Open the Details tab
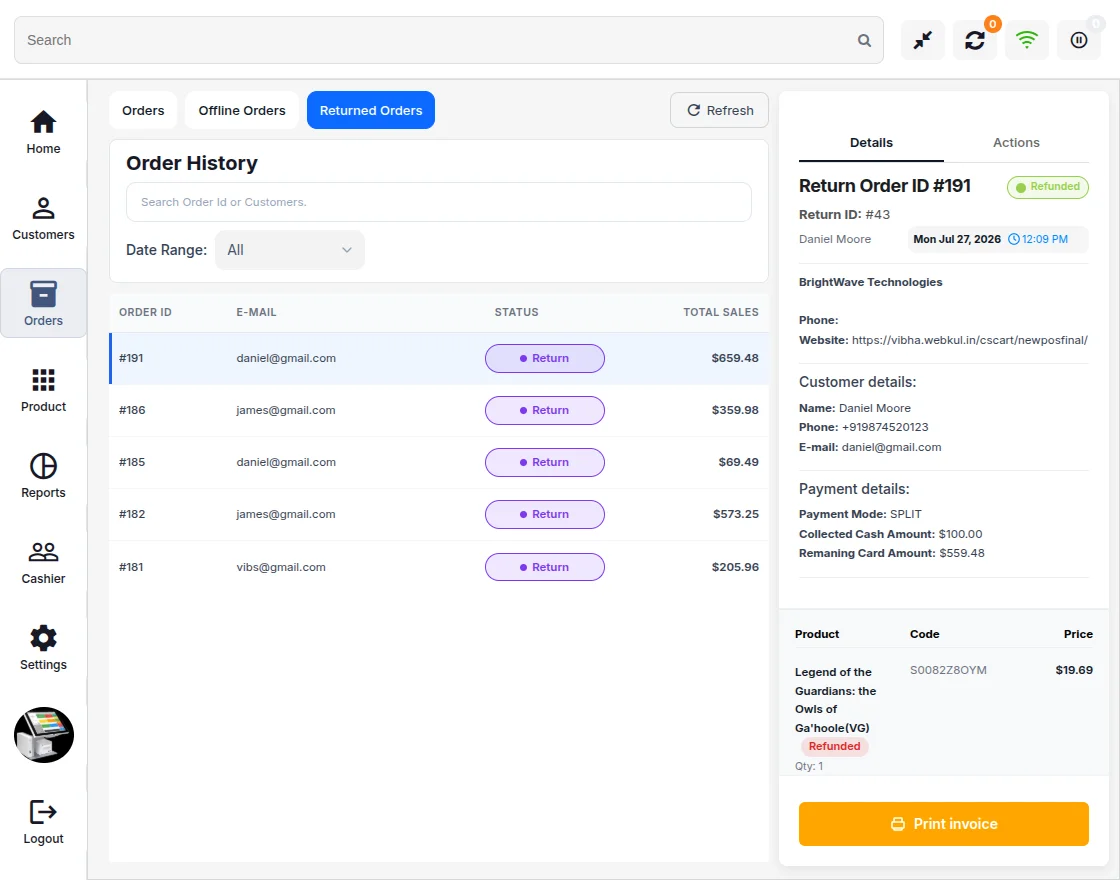The height and width of the screenshot is (880, 1120). click(871, 143)
